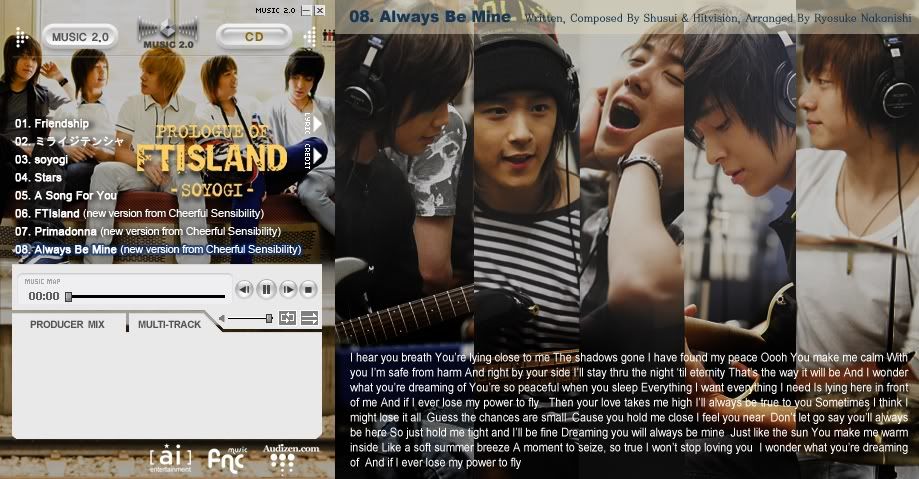The image size is (919, 479).
Task: Click the dotted icon left of MUSIC 2.0 button
Action: [x=22, y=37]
